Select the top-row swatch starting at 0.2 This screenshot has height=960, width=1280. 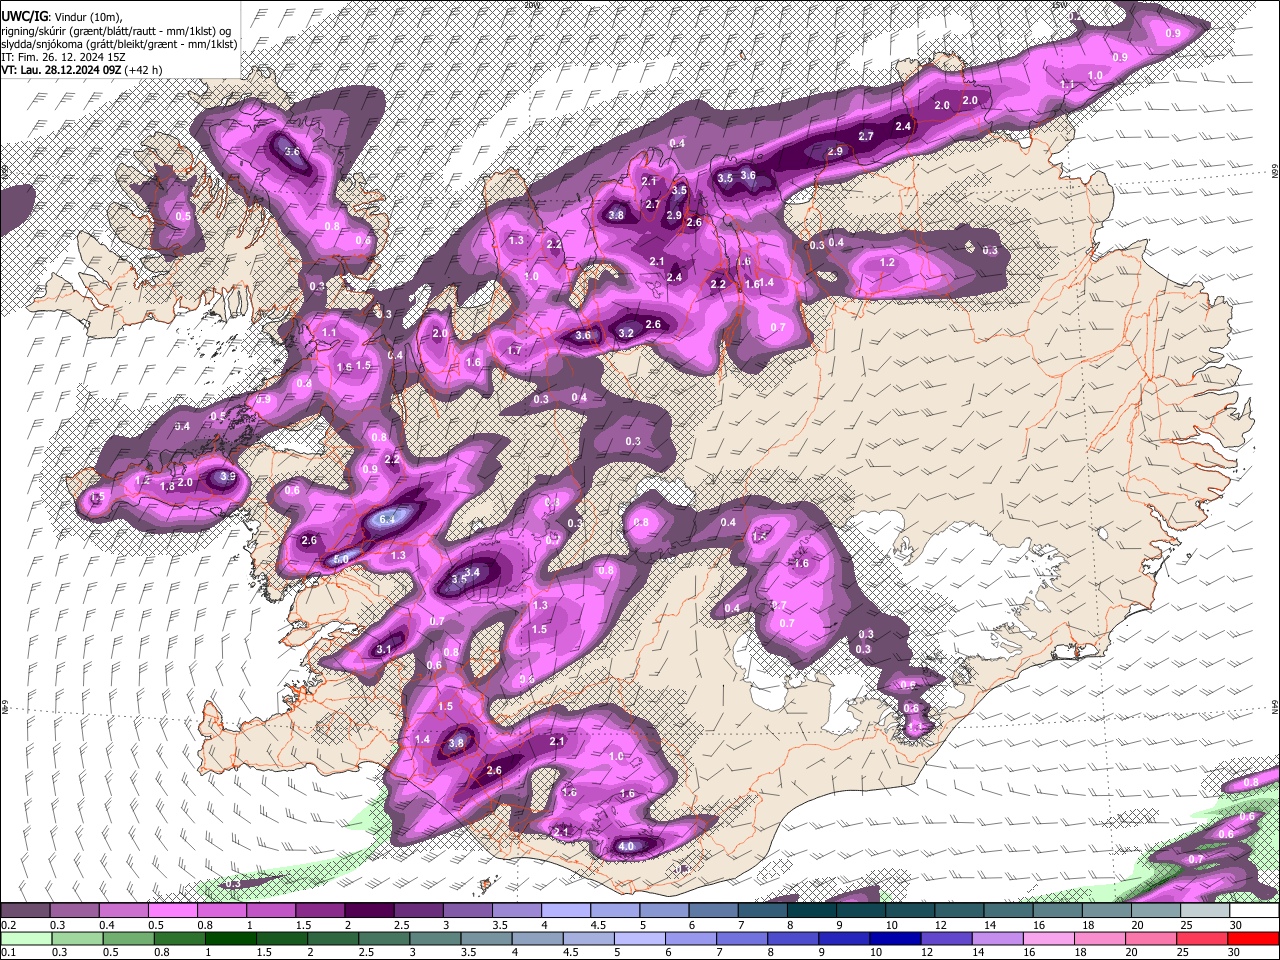pos(25,910)
